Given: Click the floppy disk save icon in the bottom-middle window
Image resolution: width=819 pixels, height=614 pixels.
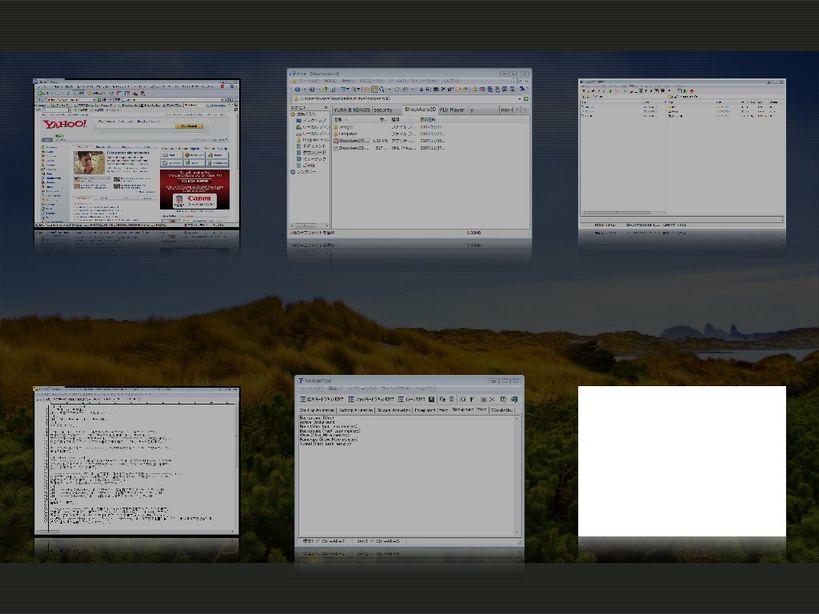Looking at the screenshot, I should 431,399.
